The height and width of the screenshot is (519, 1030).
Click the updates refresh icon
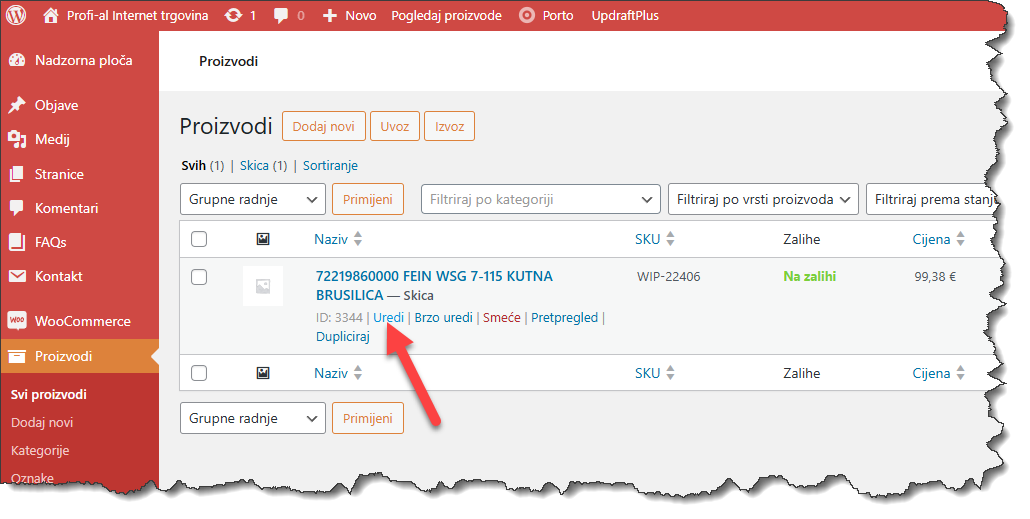[x=233, y=16]
